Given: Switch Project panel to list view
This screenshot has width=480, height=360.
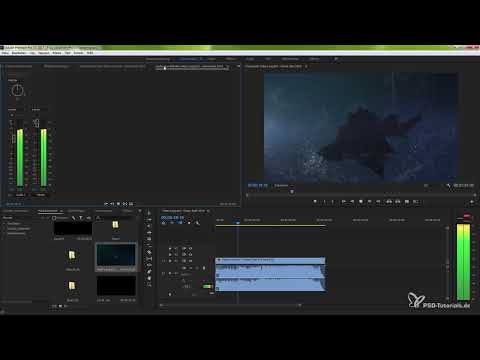Looking at the screenshot, I should (55, 306).
